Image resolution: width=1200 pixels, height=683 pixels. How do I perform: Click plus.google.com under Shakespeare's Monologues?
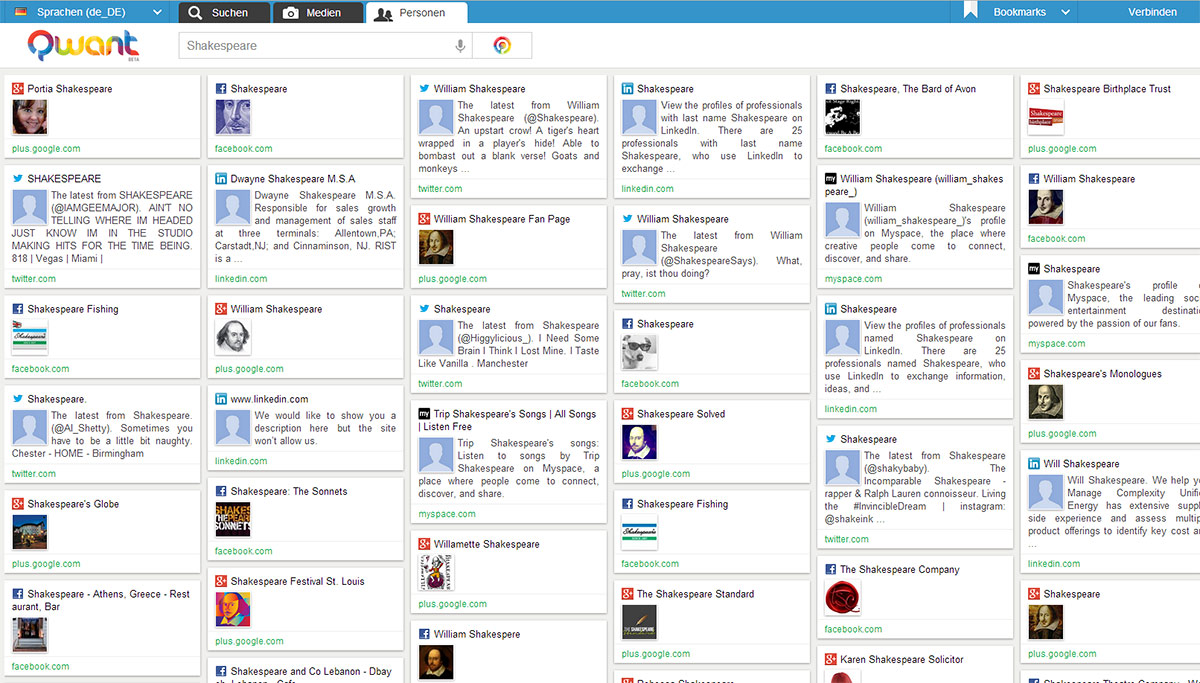[x=1062, y=434]
